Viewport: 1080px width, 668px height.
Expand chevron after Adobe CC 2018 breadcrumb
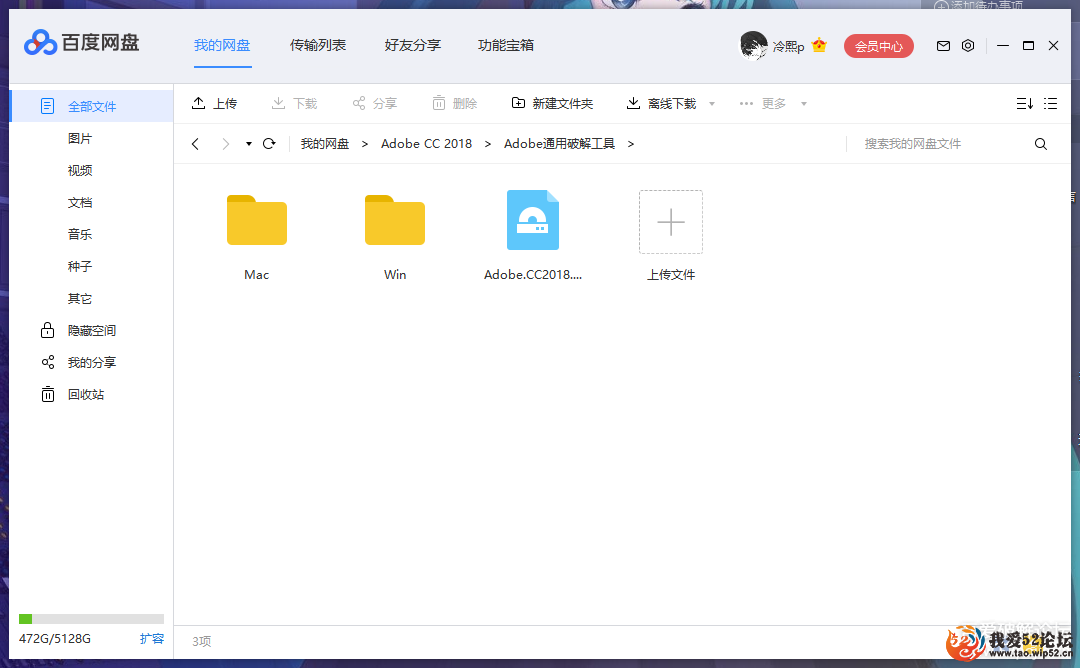click(488, 143)
